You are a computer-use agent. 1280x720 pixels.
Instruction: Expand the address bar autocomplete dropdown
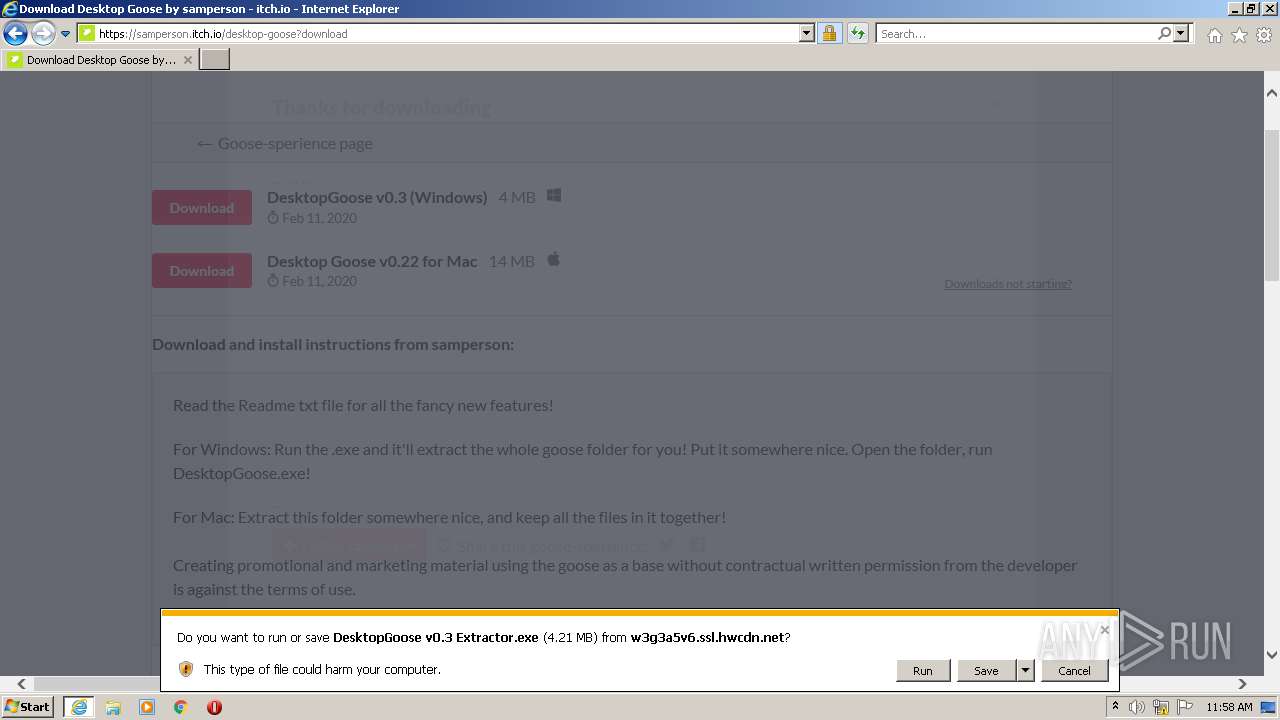coord(807,33)
